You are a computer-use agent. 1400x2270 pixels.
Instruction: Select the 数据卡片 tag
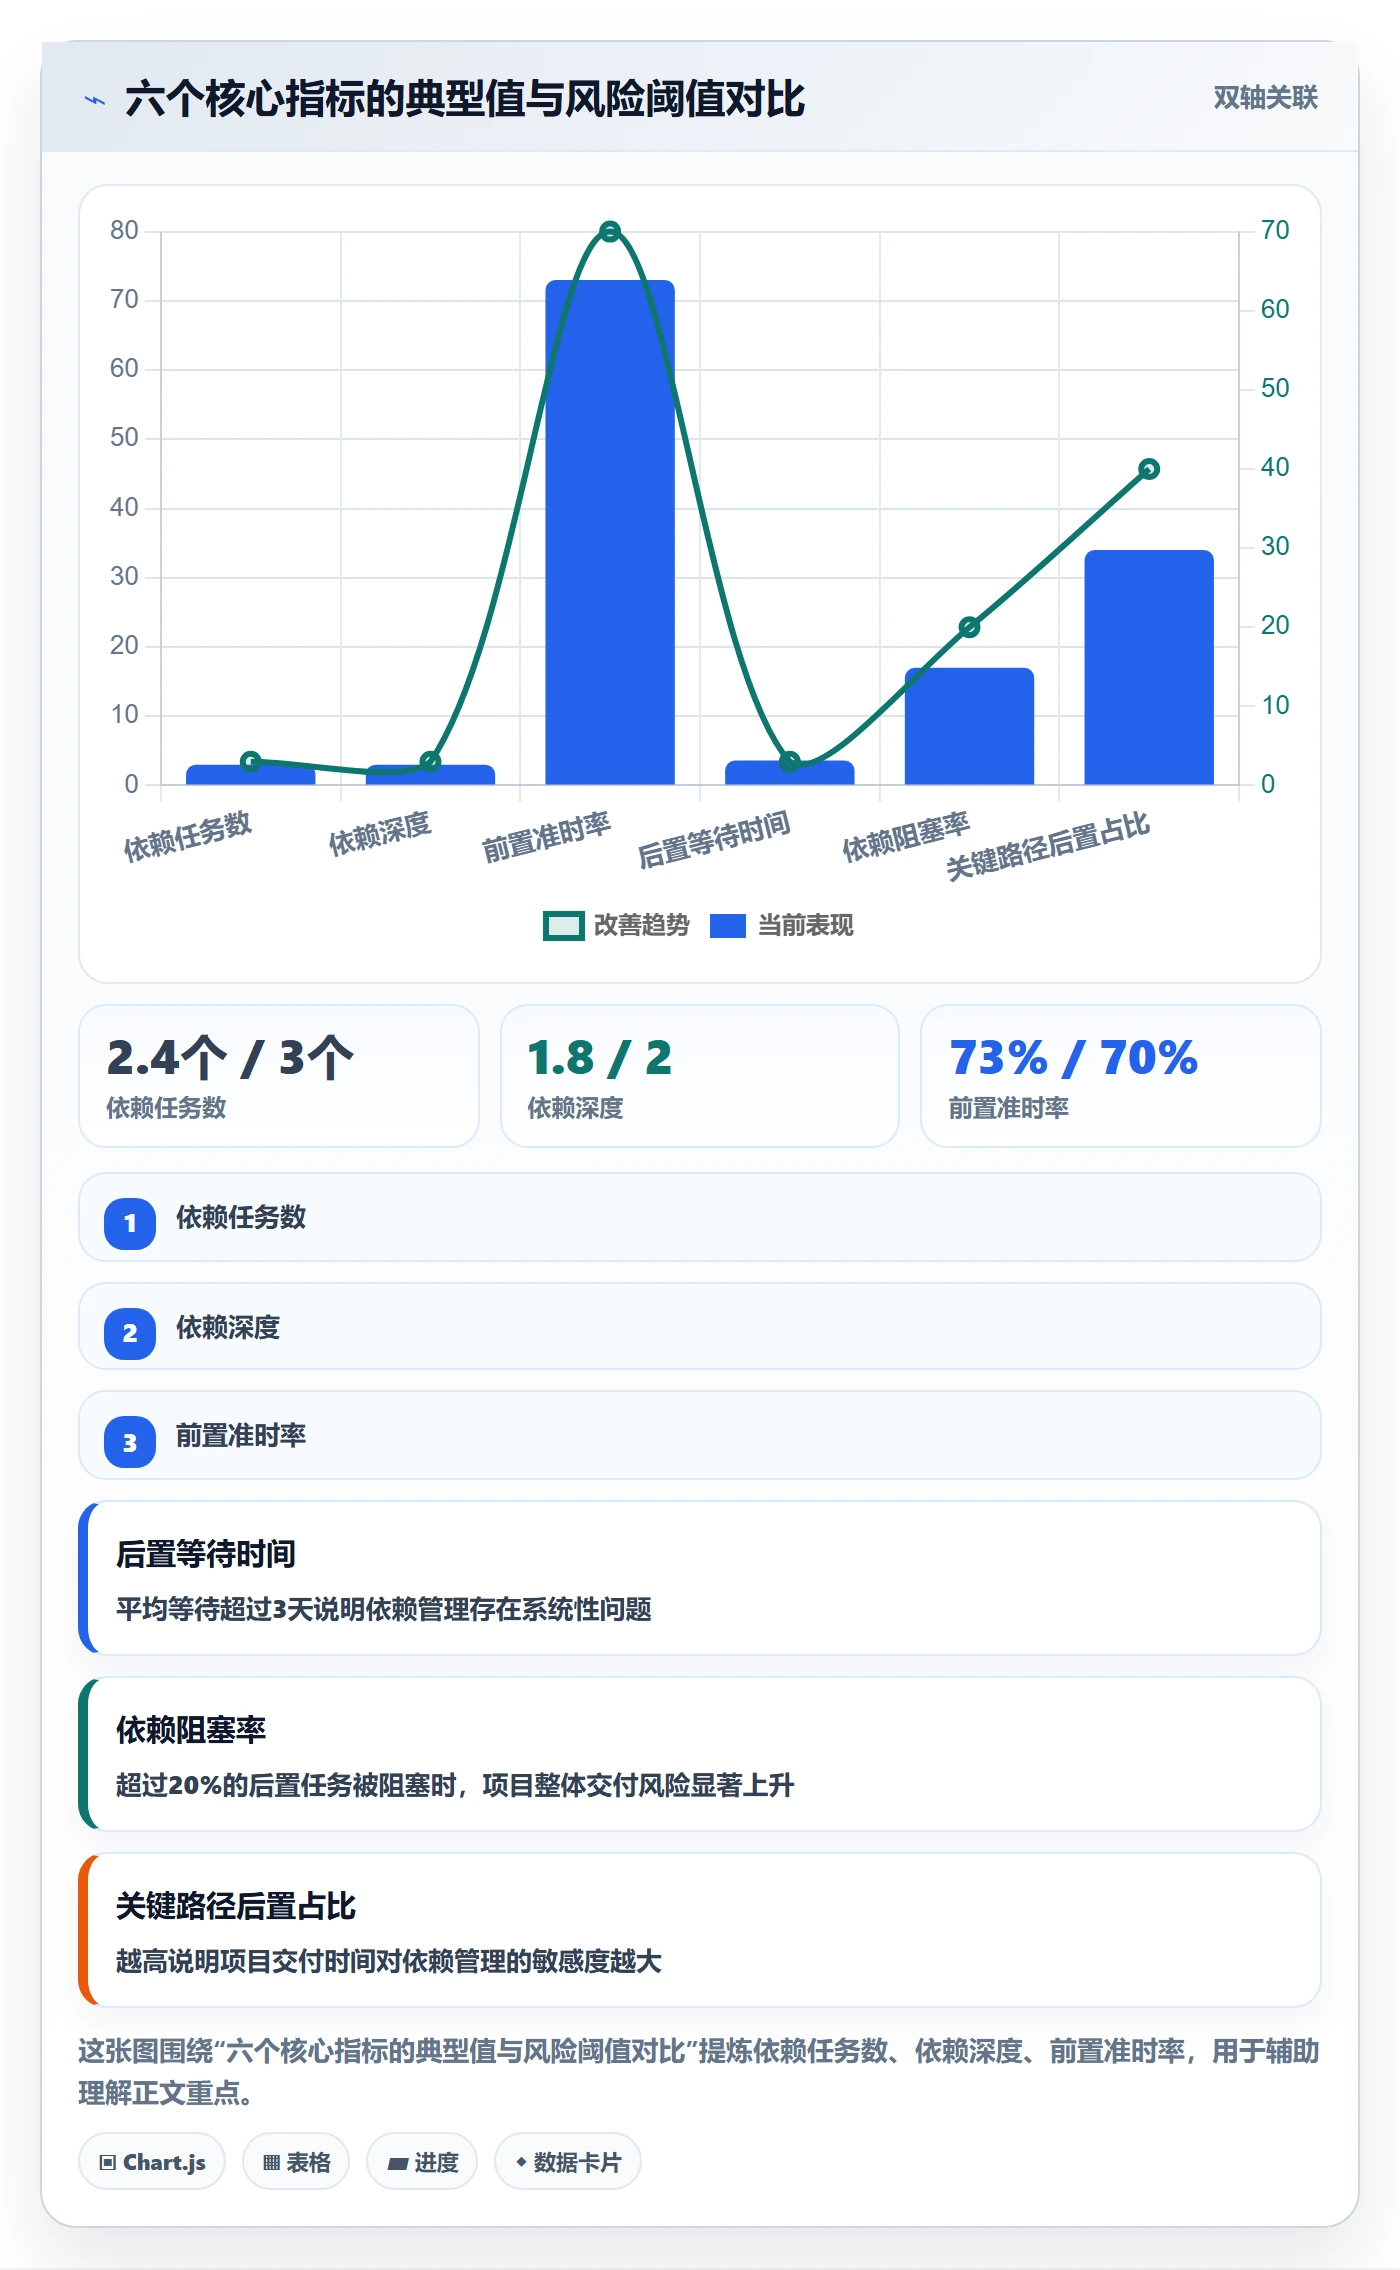coord(568,2162)
